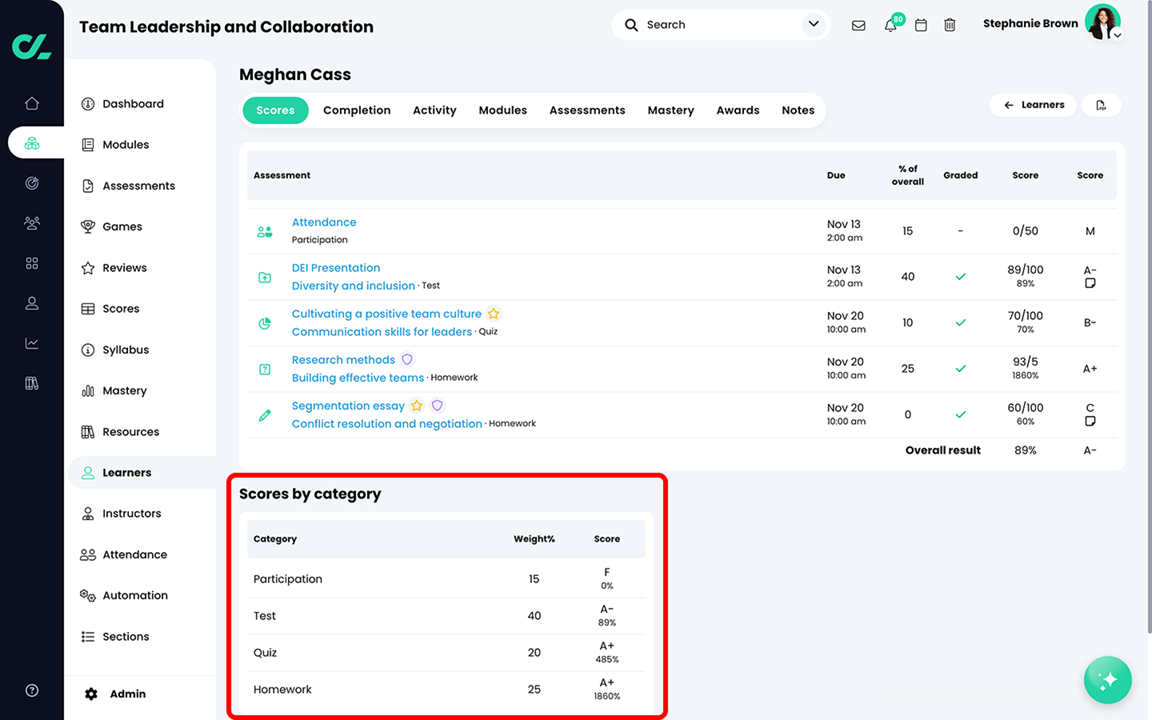Click the shield icon beside Research methods
This screenshot has width=1152, height=720.
[407, 359]
